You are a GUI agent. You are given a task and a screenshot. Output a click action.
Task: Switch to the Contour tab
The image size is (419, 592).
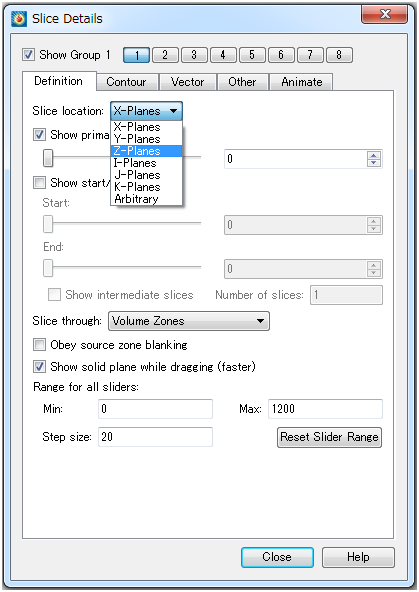(x=126, y=82)
